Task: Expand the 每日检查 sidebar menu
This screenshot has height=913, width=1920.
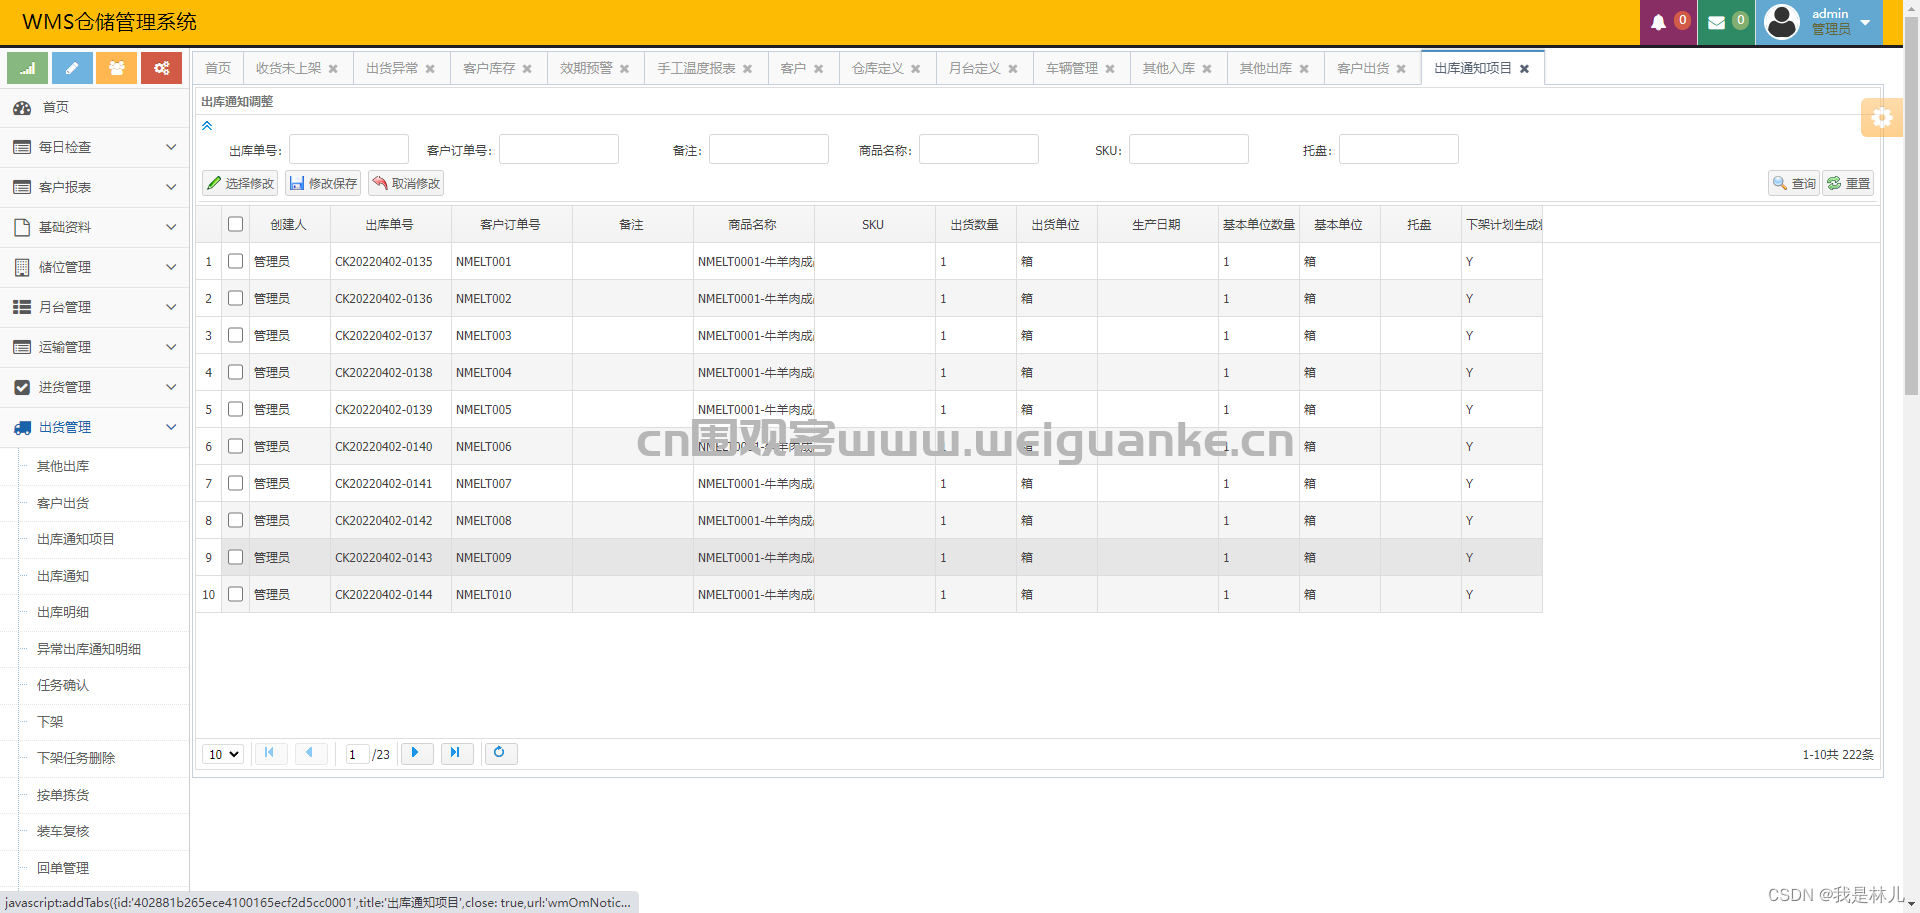Action: [94, 147]
